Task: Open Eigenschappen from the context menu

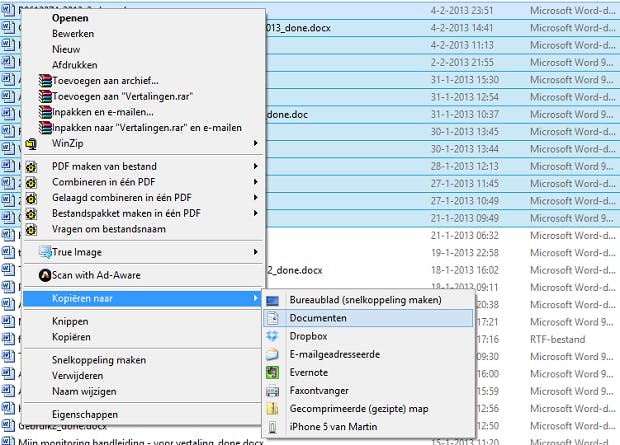Action: pos(85,415)
